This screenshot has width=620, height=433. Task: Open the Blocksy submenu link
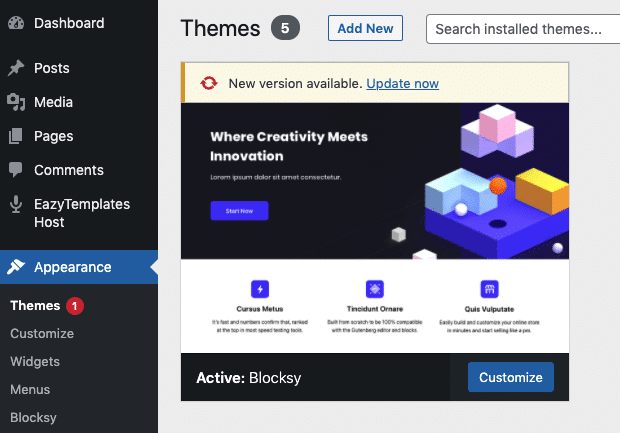pyautogui.click(x=33, y=418)
